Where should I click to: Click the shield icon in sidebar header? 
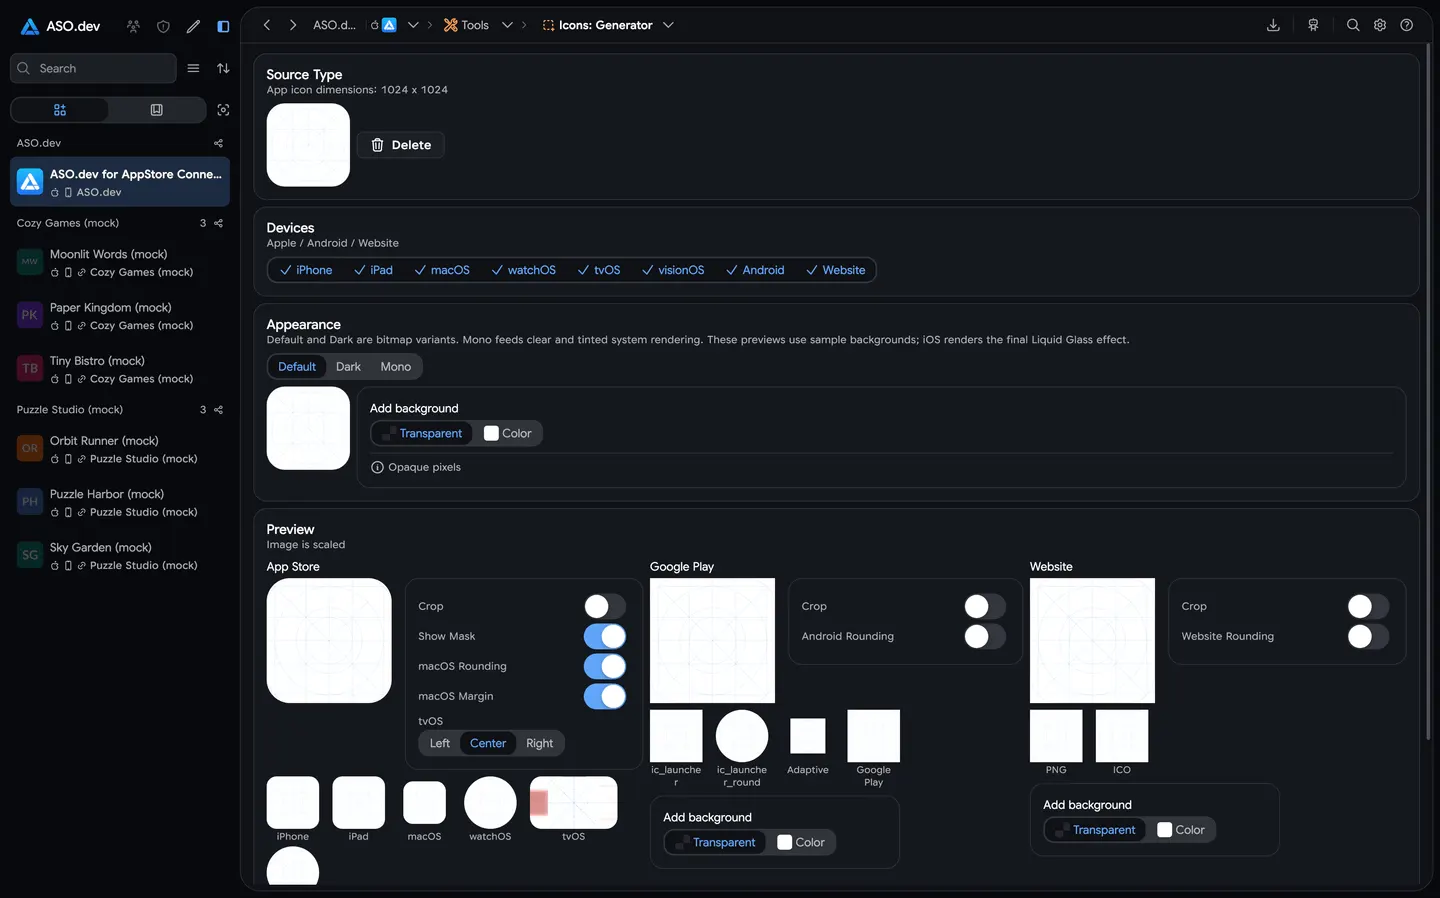(x=163, y=26)
